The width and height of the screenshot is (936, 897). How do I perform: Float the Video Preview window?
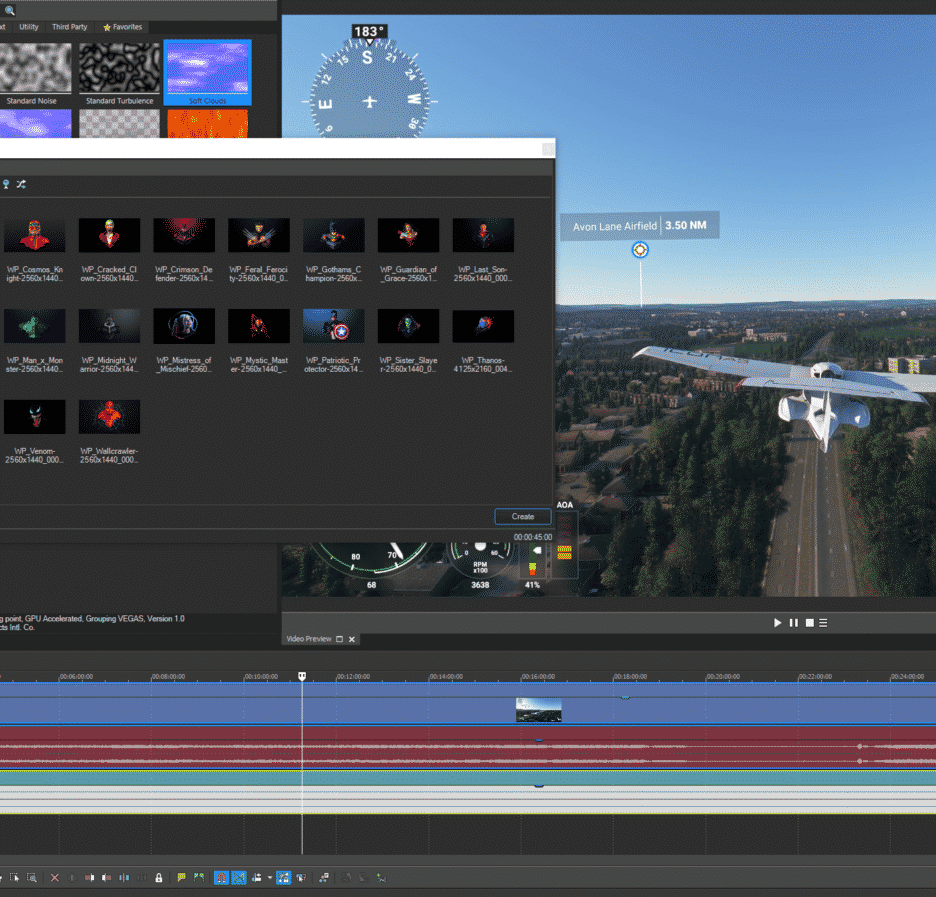tap(340, 639)
